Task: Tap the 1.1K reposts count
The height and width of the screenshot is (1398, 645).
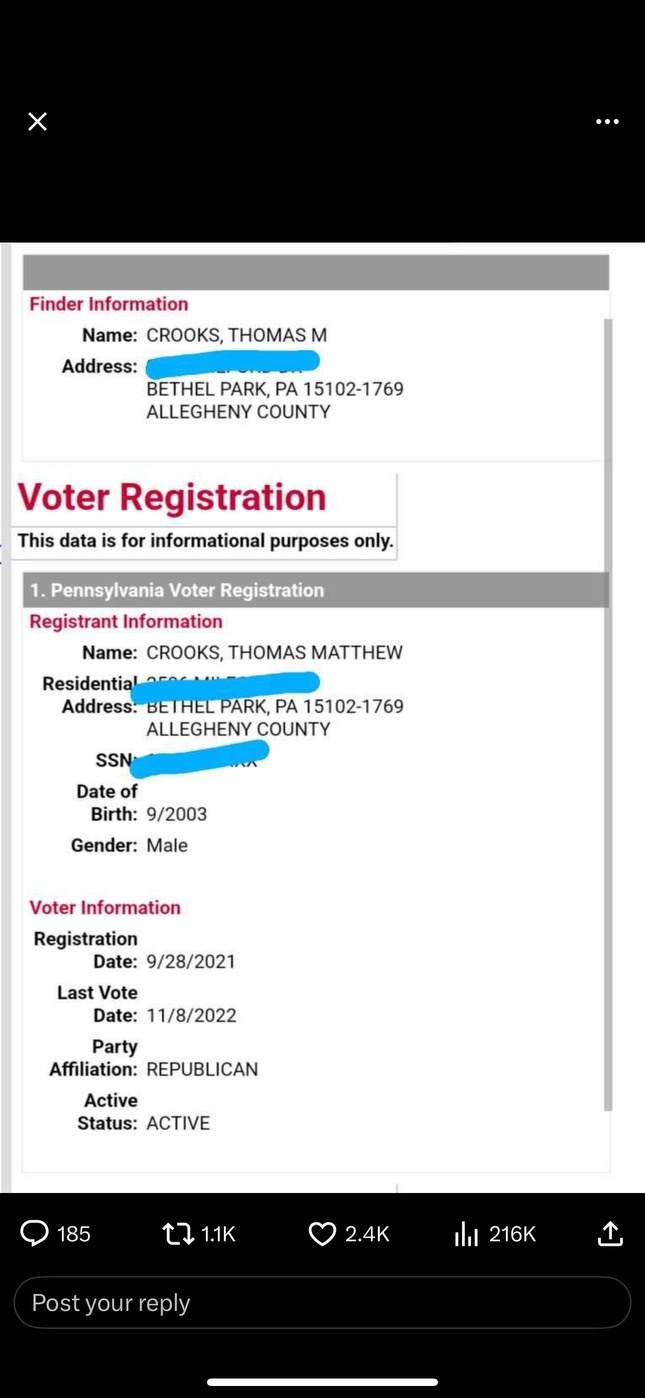Action: click(x=218, y=1235)
